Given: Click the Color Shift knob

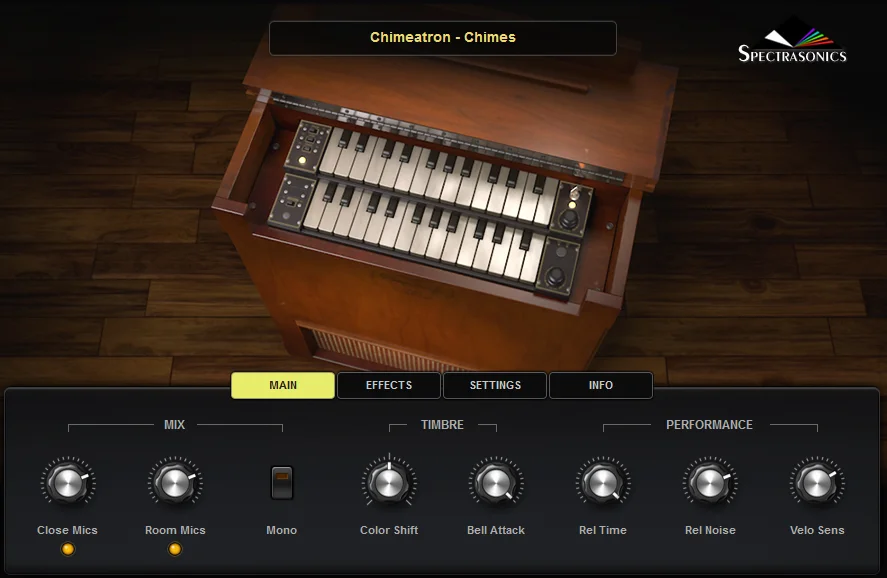Looking at the screenshot, I should click(389, 483).
